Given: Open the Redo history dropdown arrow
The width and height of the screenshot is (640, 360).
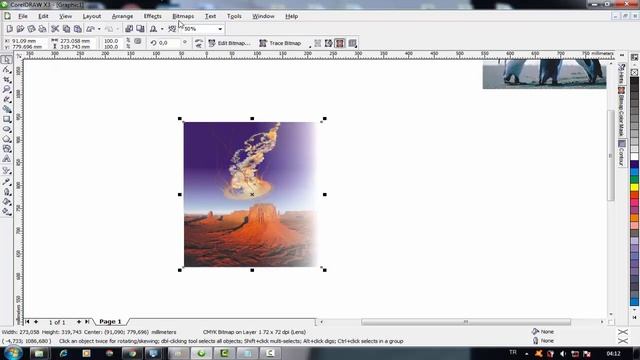Looking at the screenshot, I should point(118,29).
